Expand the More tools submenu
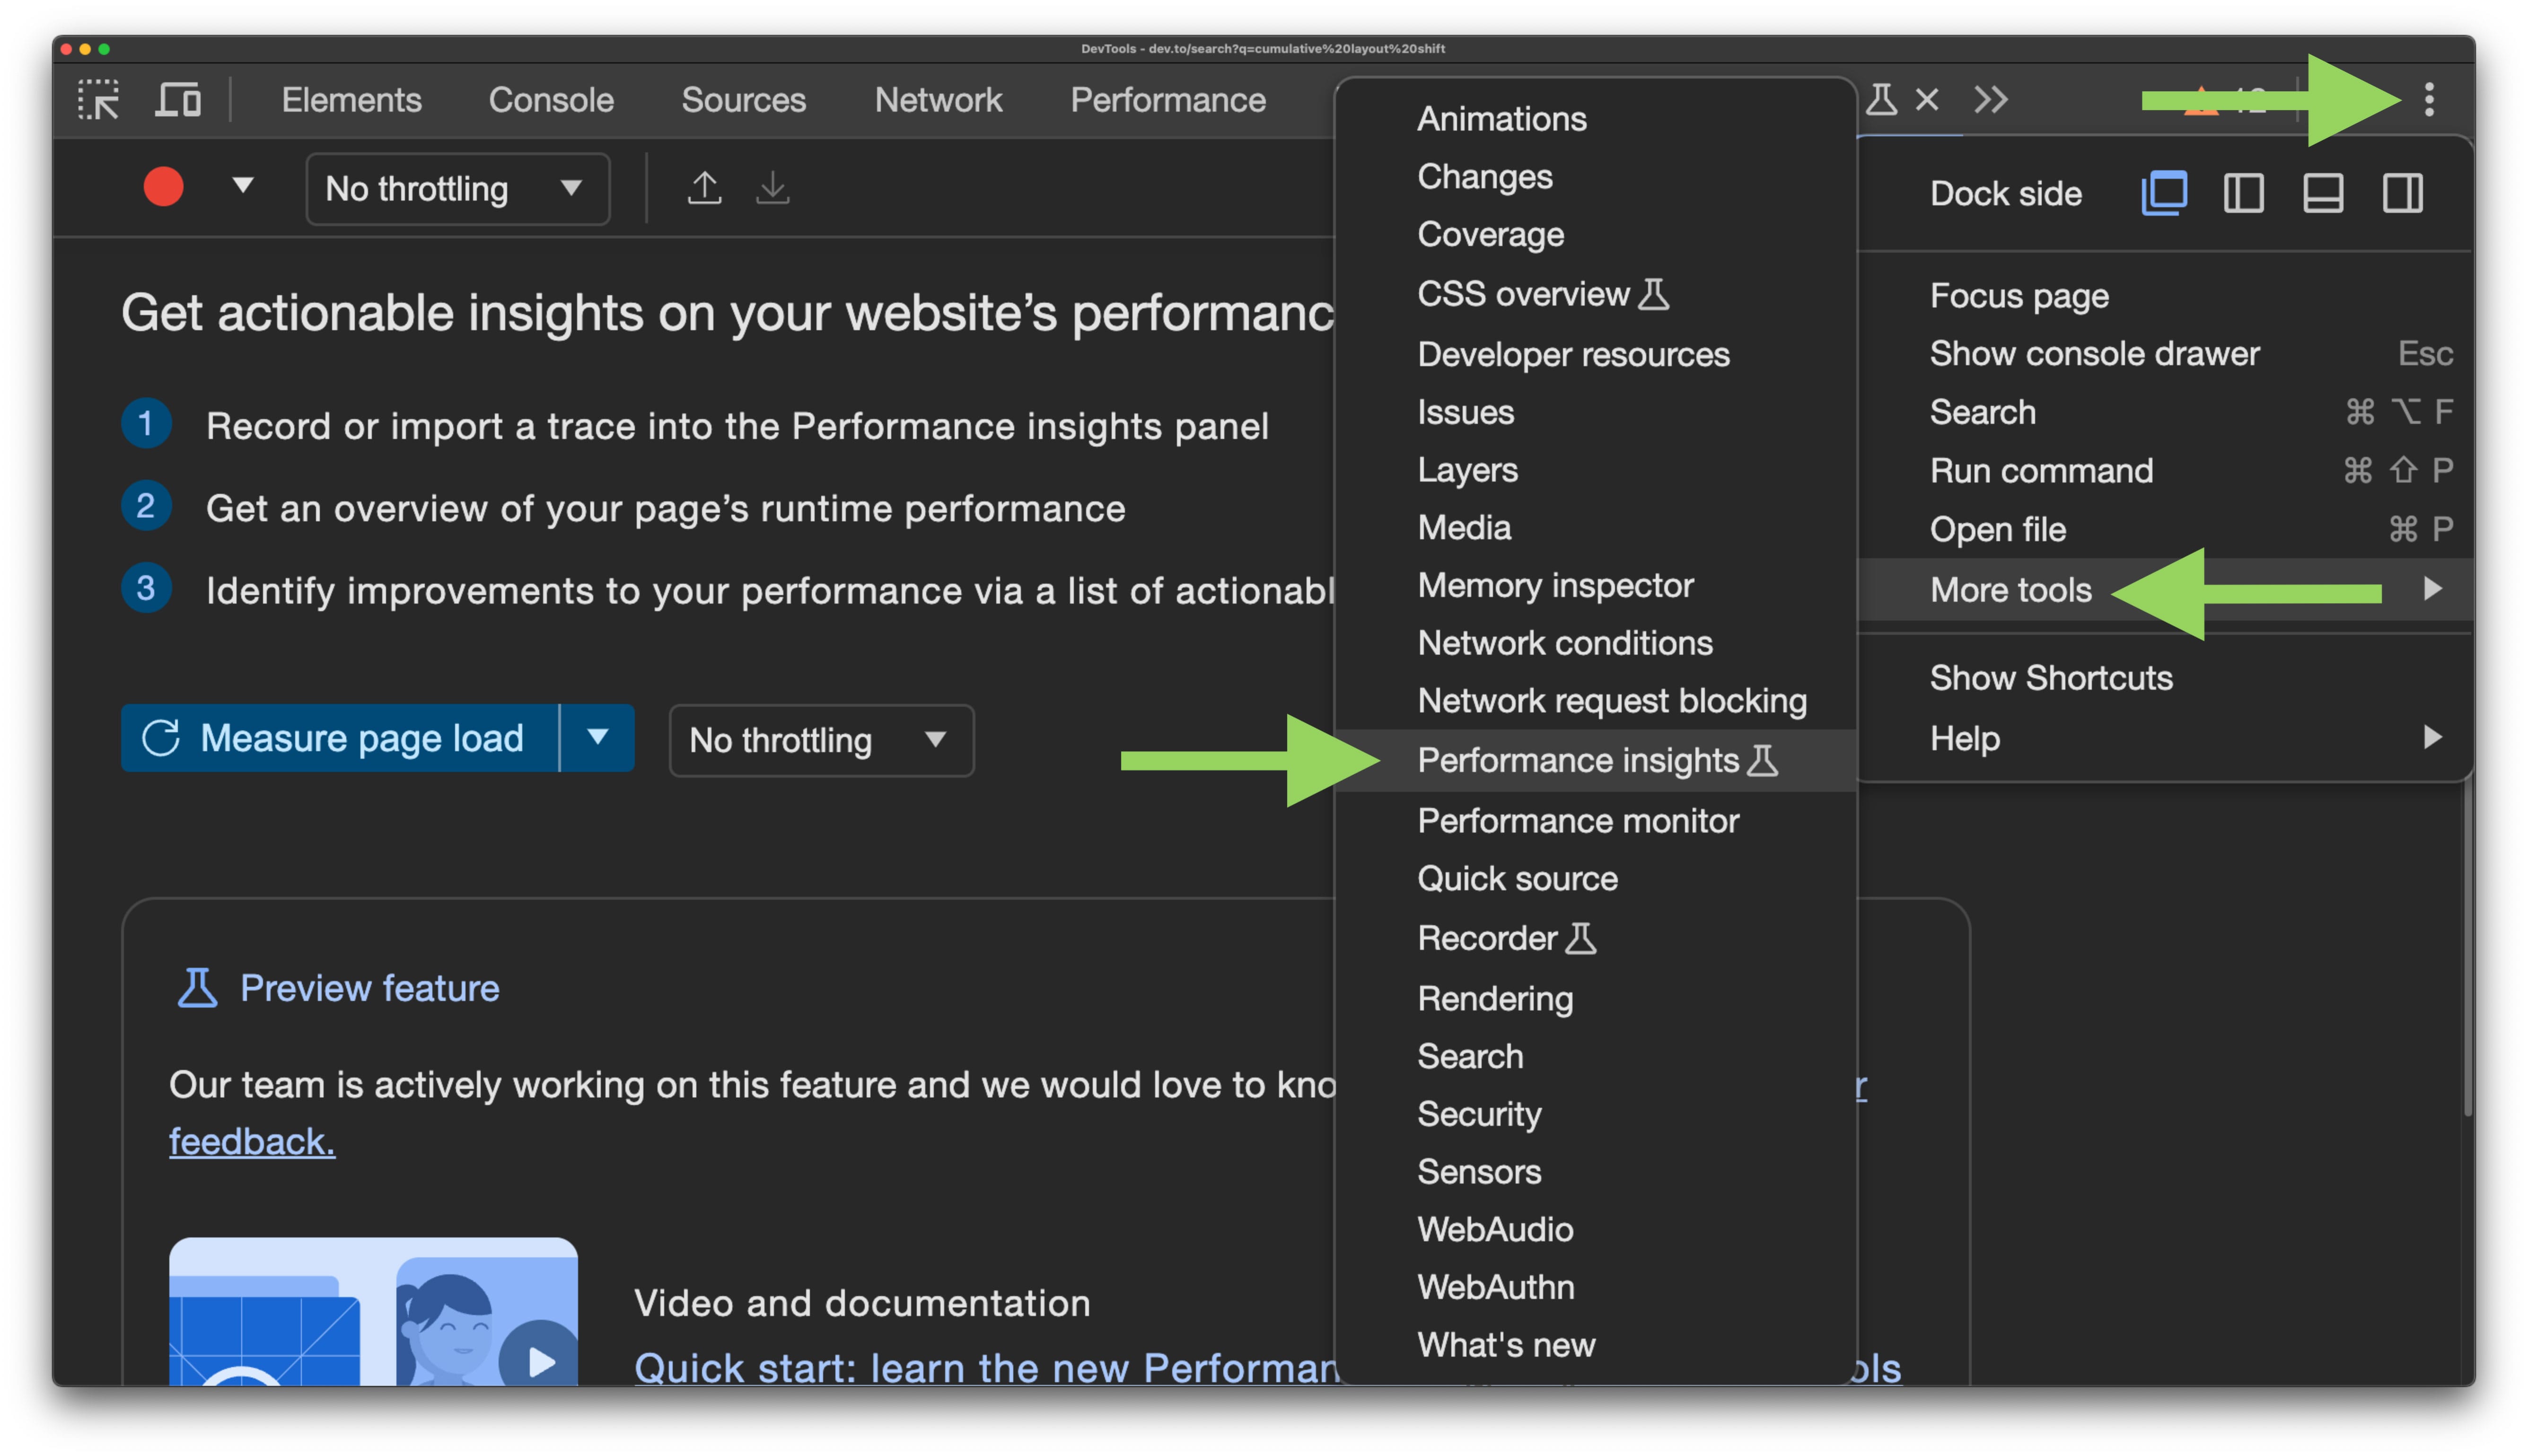 [x=2165, y=589]
